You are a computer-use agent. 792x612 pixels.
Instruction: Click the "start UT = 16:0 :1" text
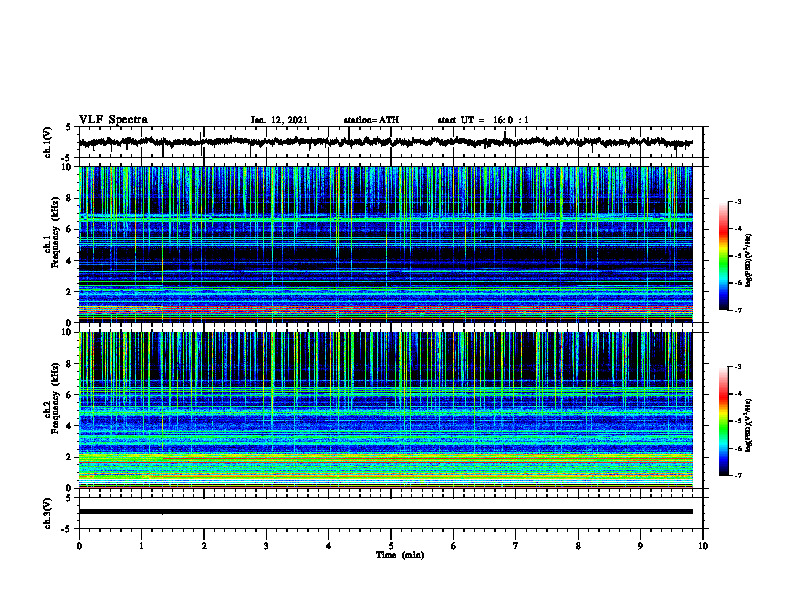[483, 120]
